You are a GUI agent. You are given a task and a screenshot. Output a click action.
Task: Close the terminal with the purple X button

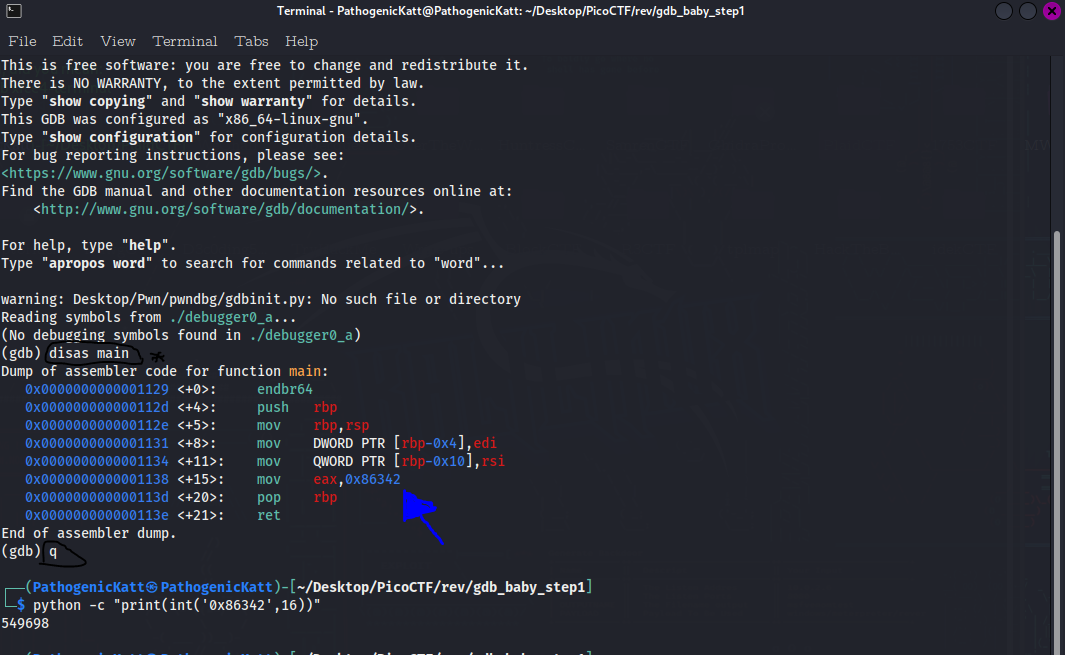click(x=1051, y=11)
